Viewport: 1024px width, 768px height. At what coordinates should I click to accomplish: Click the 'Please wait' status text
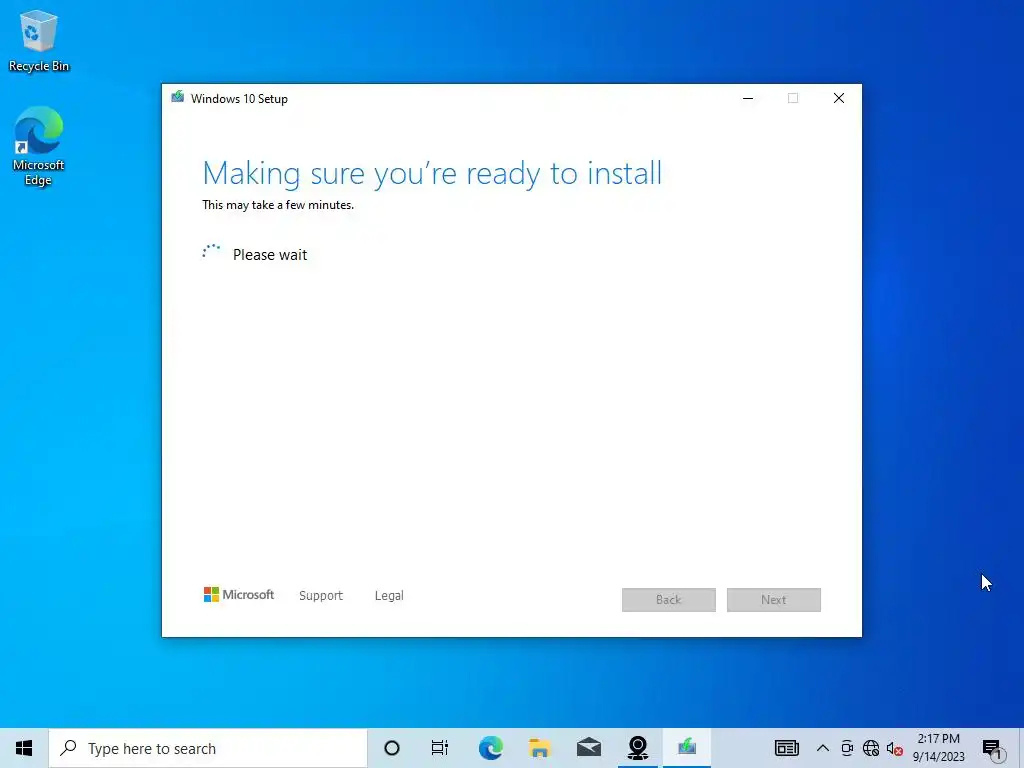pyautogui.click(x=270, y=255)
